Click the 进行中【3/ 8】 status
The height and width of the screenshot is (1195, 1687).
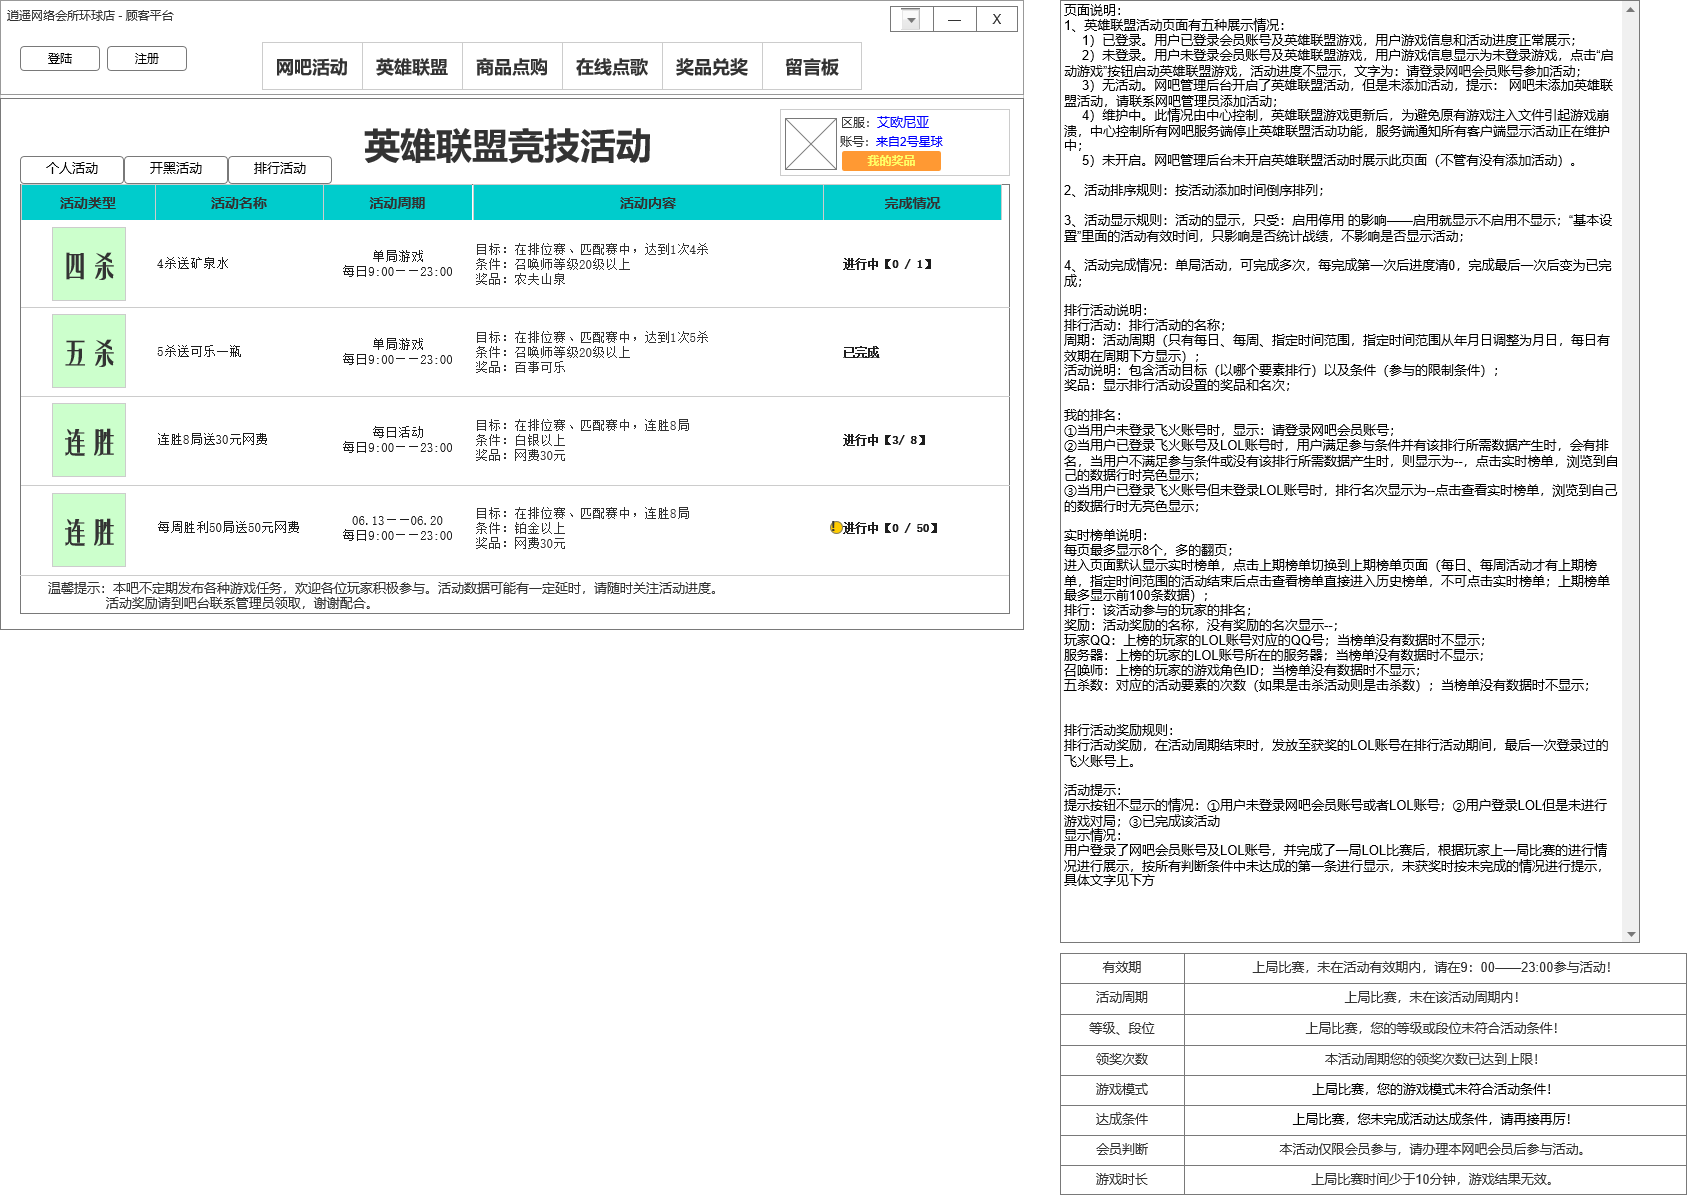coord(885,440)
